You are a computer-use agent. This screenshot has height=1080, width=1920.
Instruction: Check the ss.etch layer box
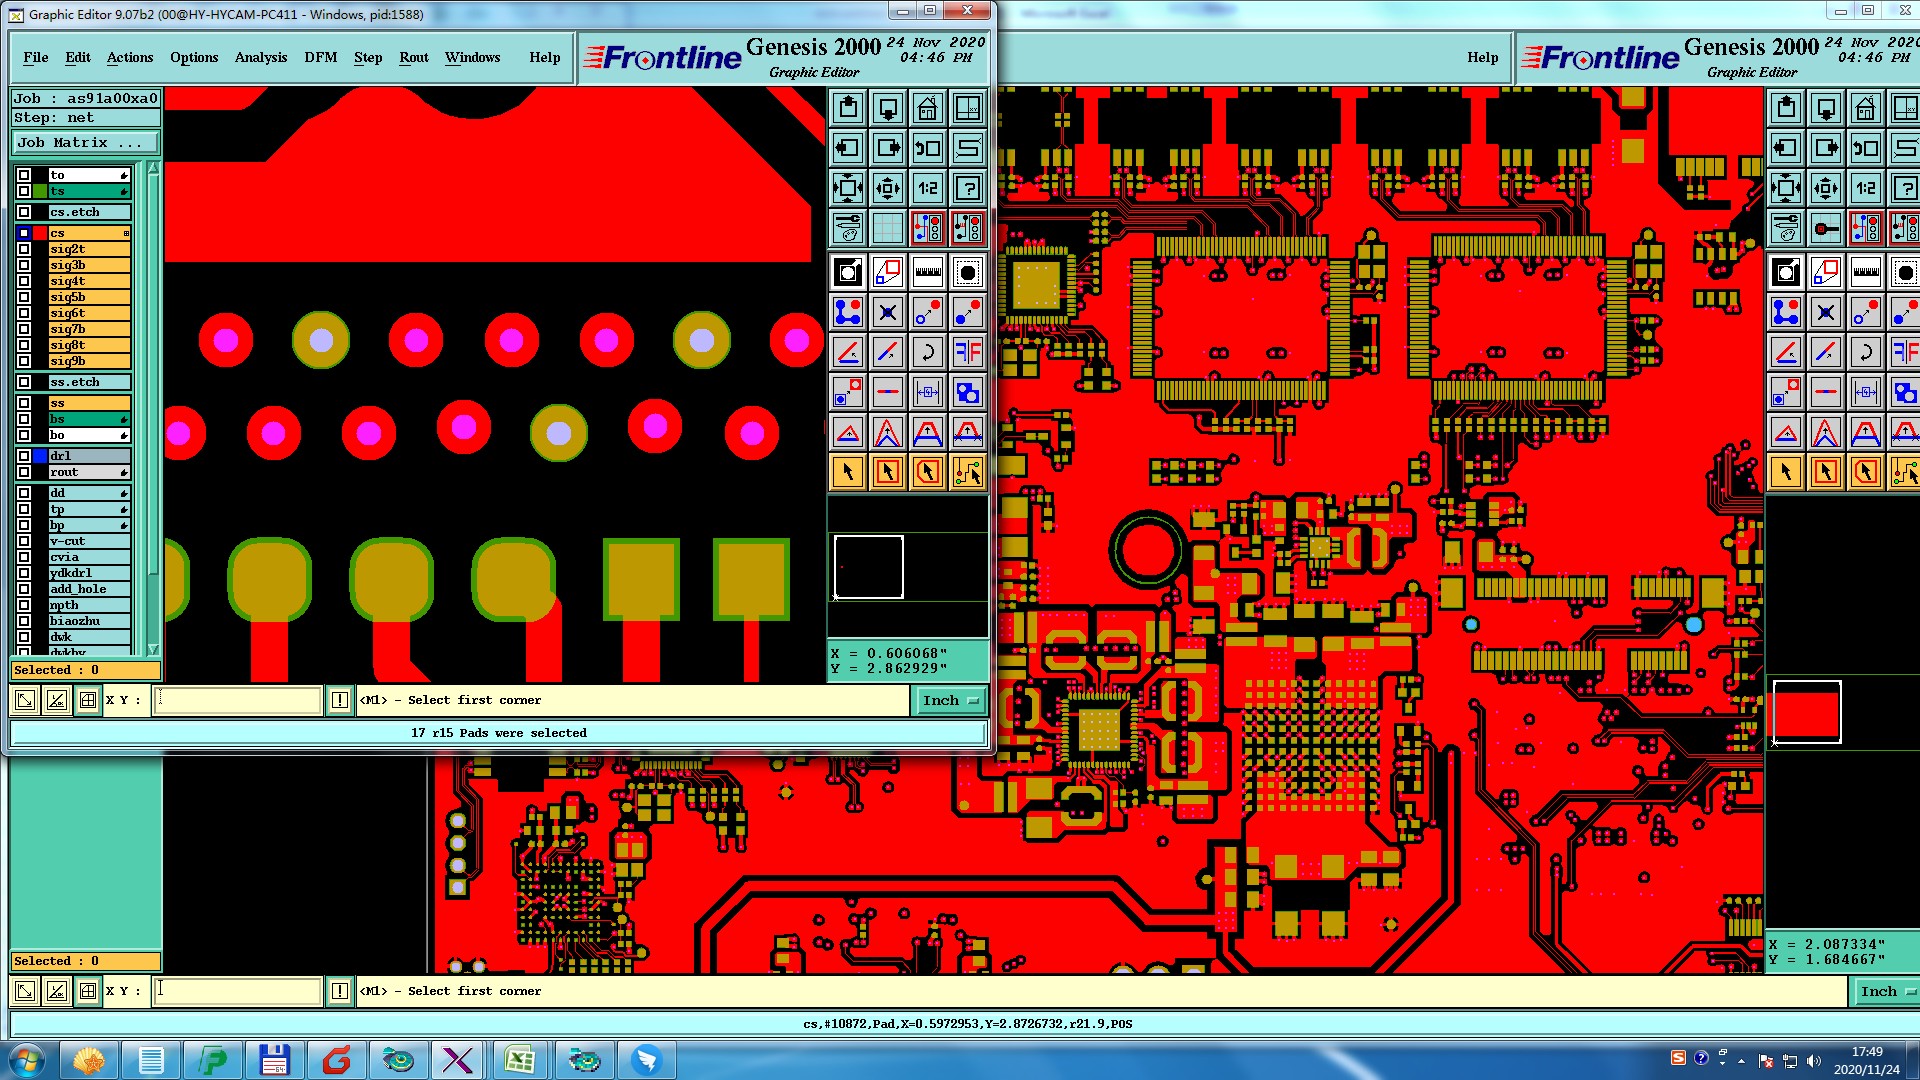pos(24,382)
